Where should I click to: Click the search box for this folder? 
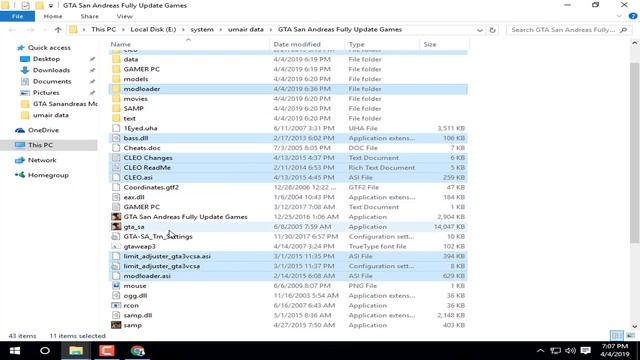pos(569,30)
